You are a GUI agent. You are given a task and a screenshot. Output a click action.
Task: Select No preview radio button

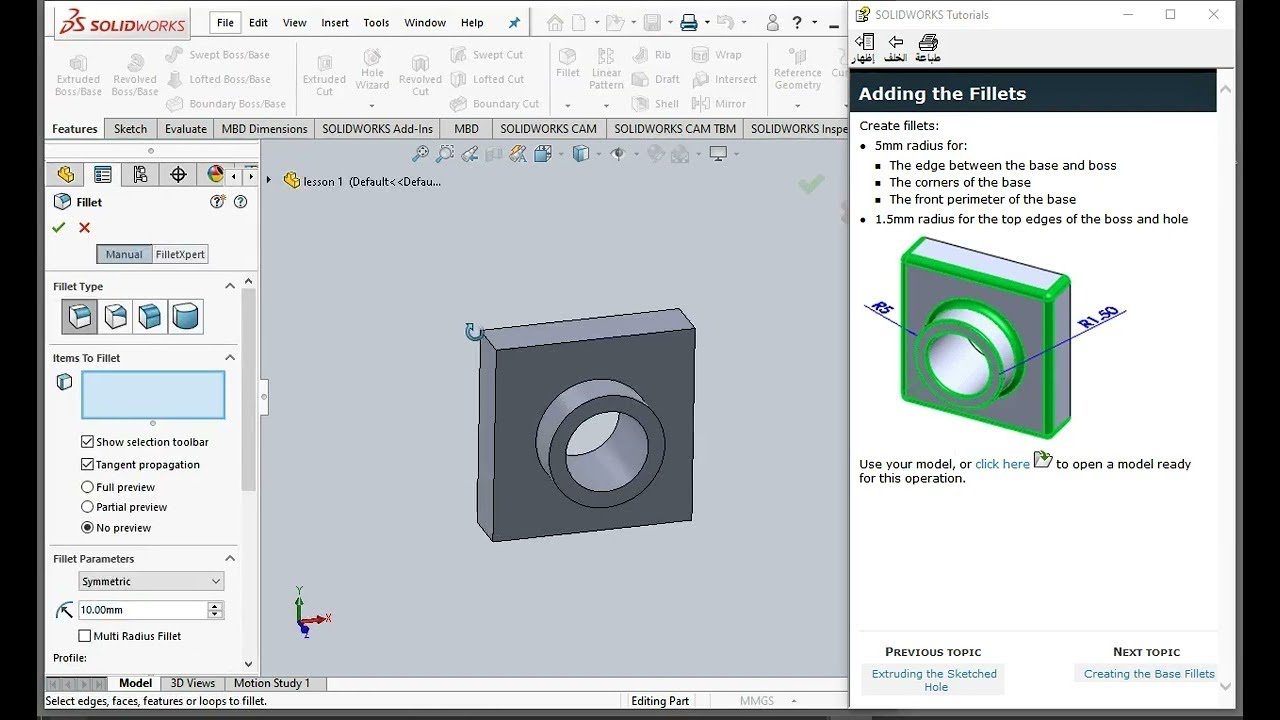[x=87, y=528]
